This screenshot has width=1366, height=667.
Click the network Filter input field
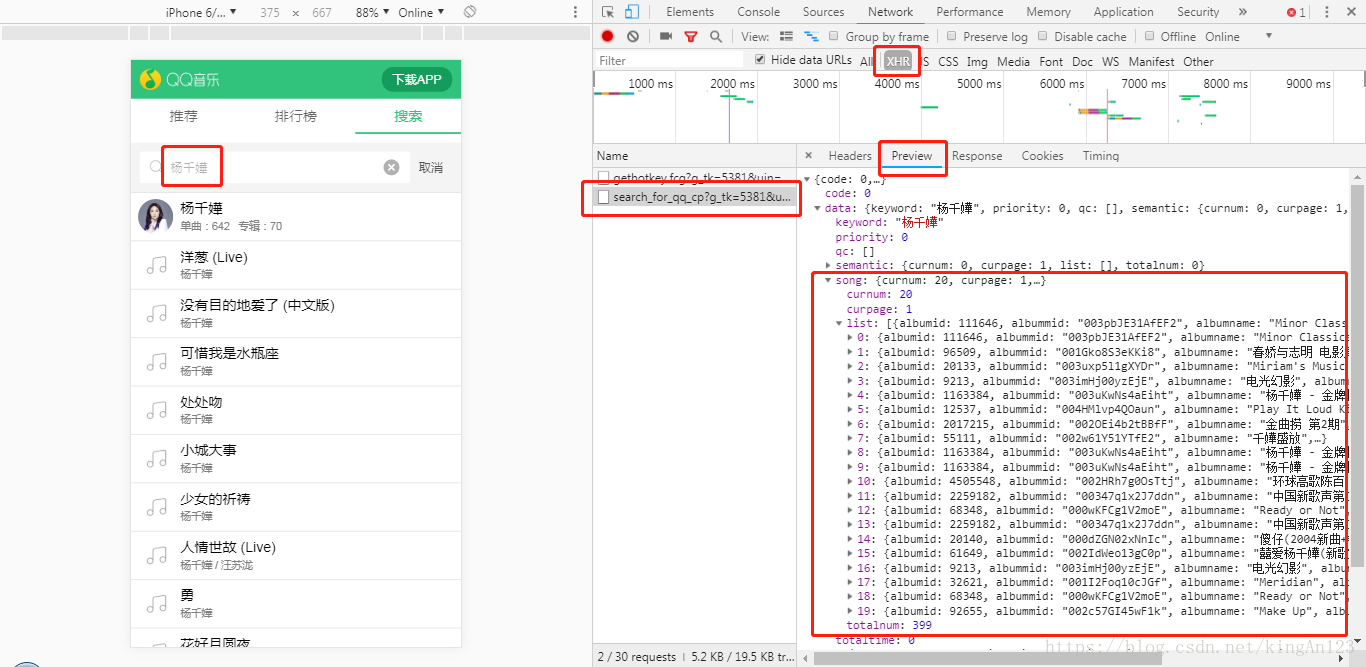pos(670,61)
